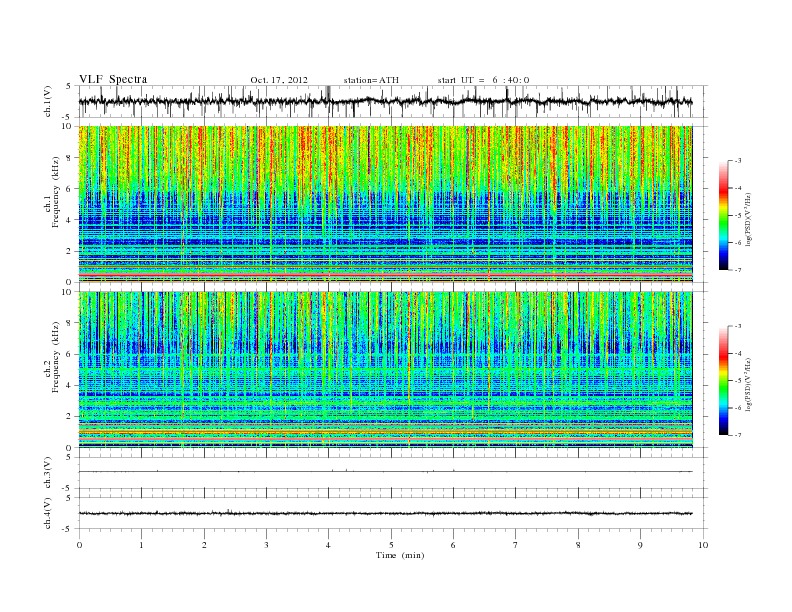Click inside the ch.1 spectrogram panel
Image resolution: width=792 pixels, height=612 pixels.
385,204
